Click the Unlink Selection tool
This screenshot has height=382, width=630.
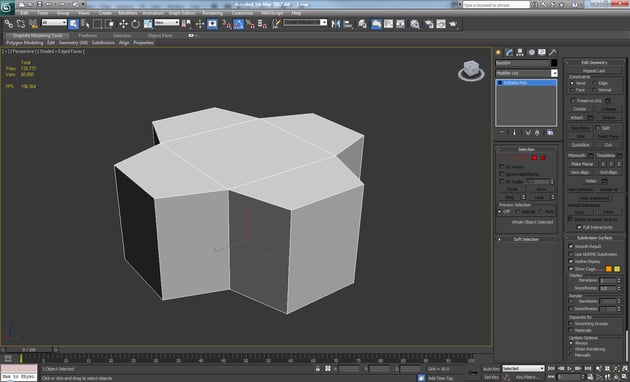[x=20, y=24]
